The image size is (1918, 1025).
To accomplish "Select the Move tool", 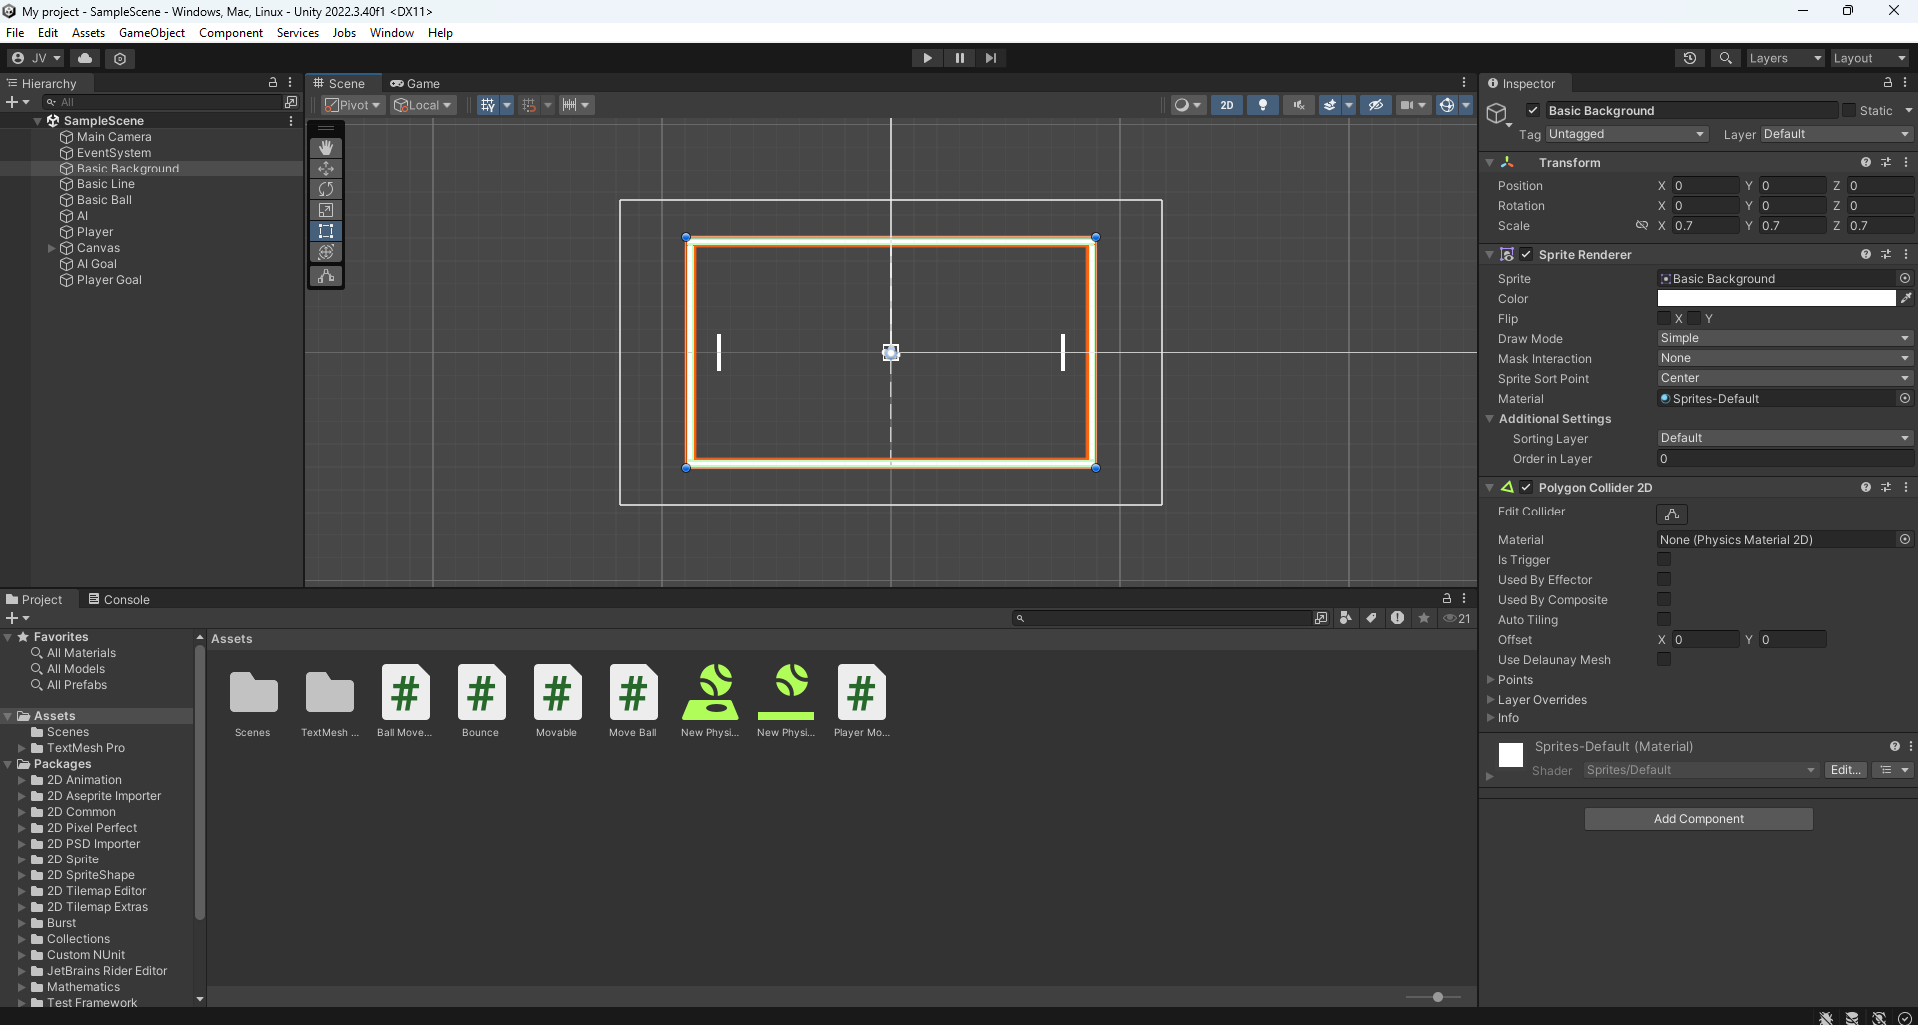I will click(326, 168).
